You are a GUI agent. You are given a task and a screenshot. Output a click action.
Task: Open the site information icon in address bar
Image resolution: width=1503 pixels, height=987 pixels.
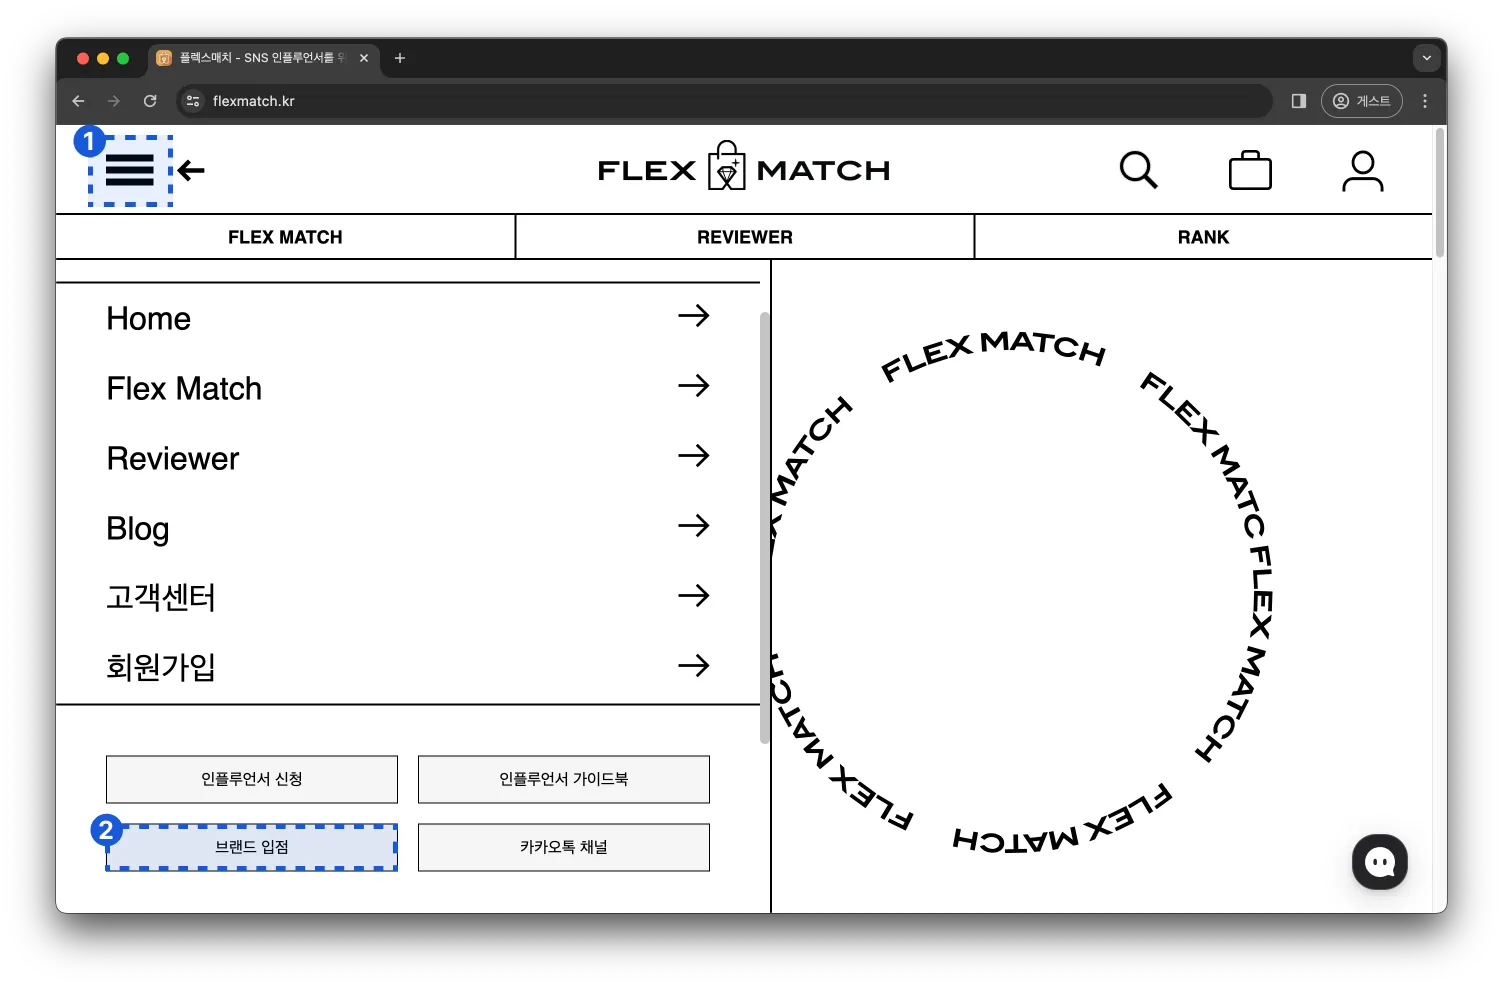193,101
